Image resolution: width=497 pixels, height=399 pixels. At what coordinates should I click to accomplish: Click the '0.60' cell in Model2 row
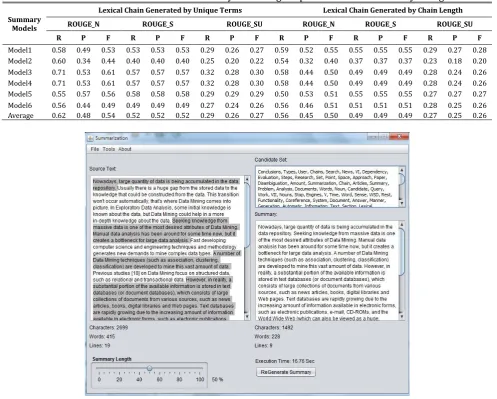tap(59, 61)
